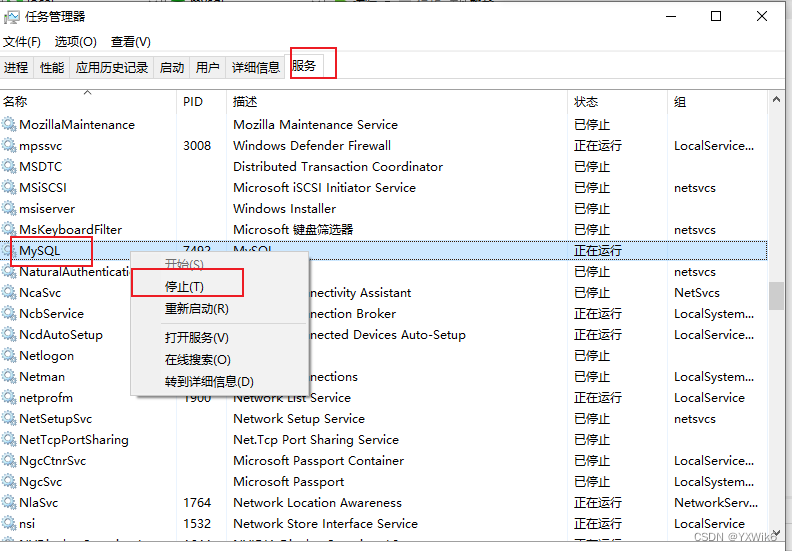Switch to the 应用历史记录 tab
Image resolution: width=792 pixels, height=551 pixels.
pos(112,67)
